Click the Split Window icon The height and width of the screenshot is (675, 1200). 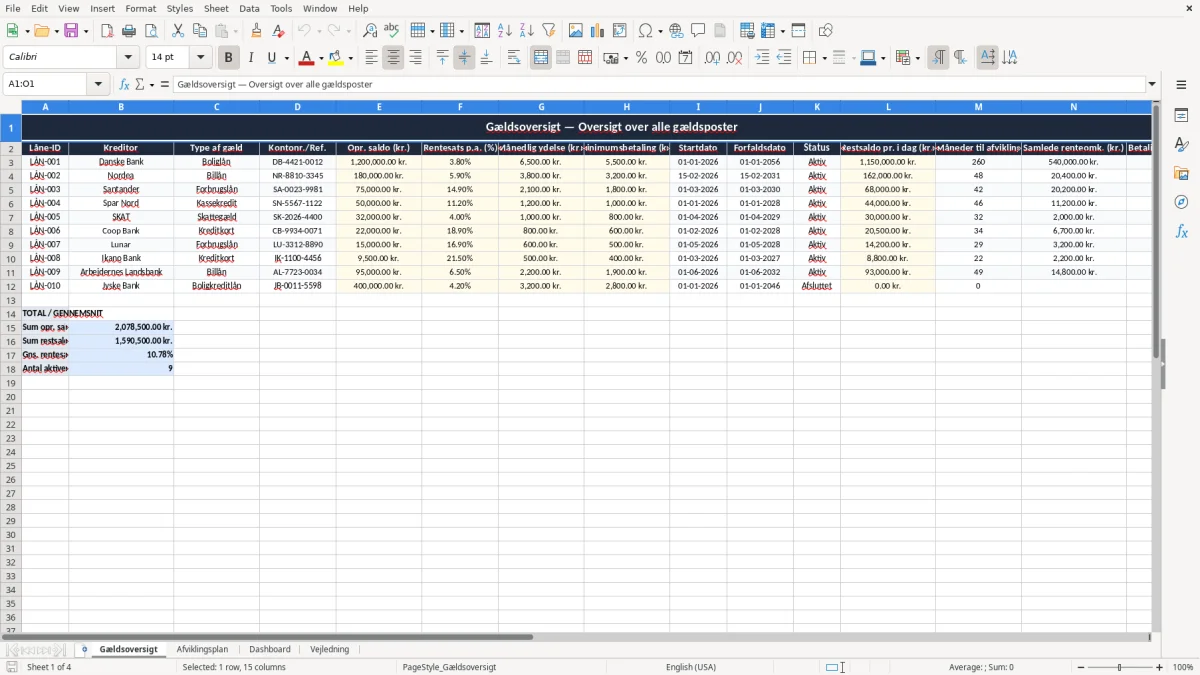(x=799, y=31)
